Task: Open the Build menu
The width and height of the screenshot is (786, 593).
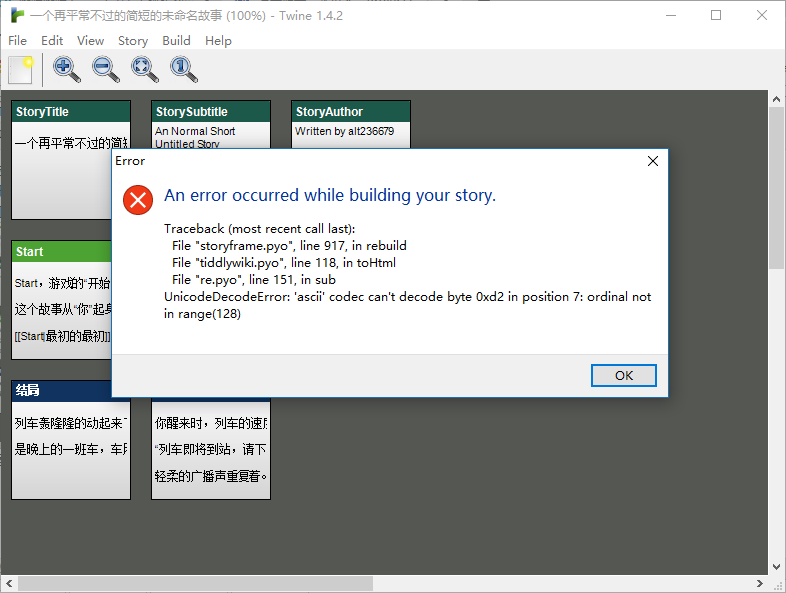Action: tap(176, 41)
